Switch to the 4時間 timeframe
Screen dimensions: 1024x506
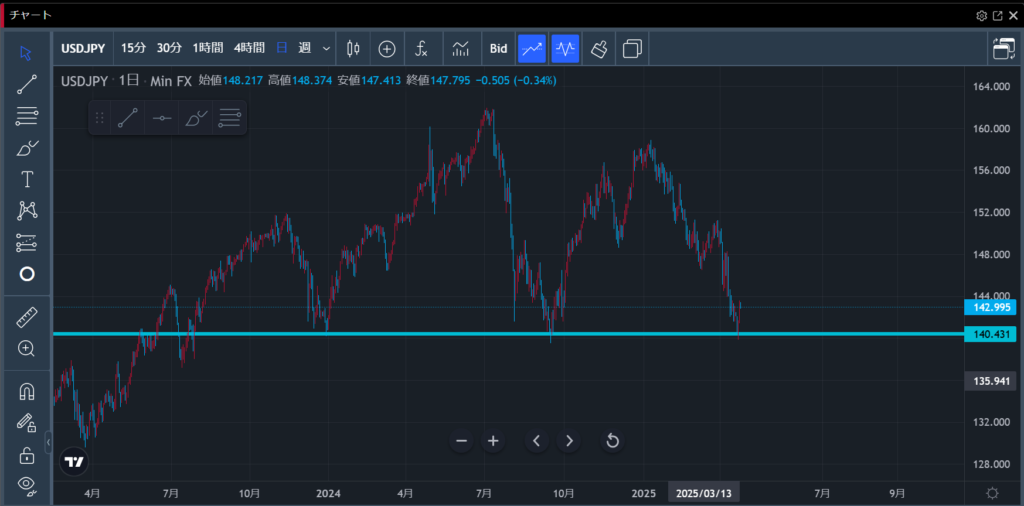[x=249, y=48]
